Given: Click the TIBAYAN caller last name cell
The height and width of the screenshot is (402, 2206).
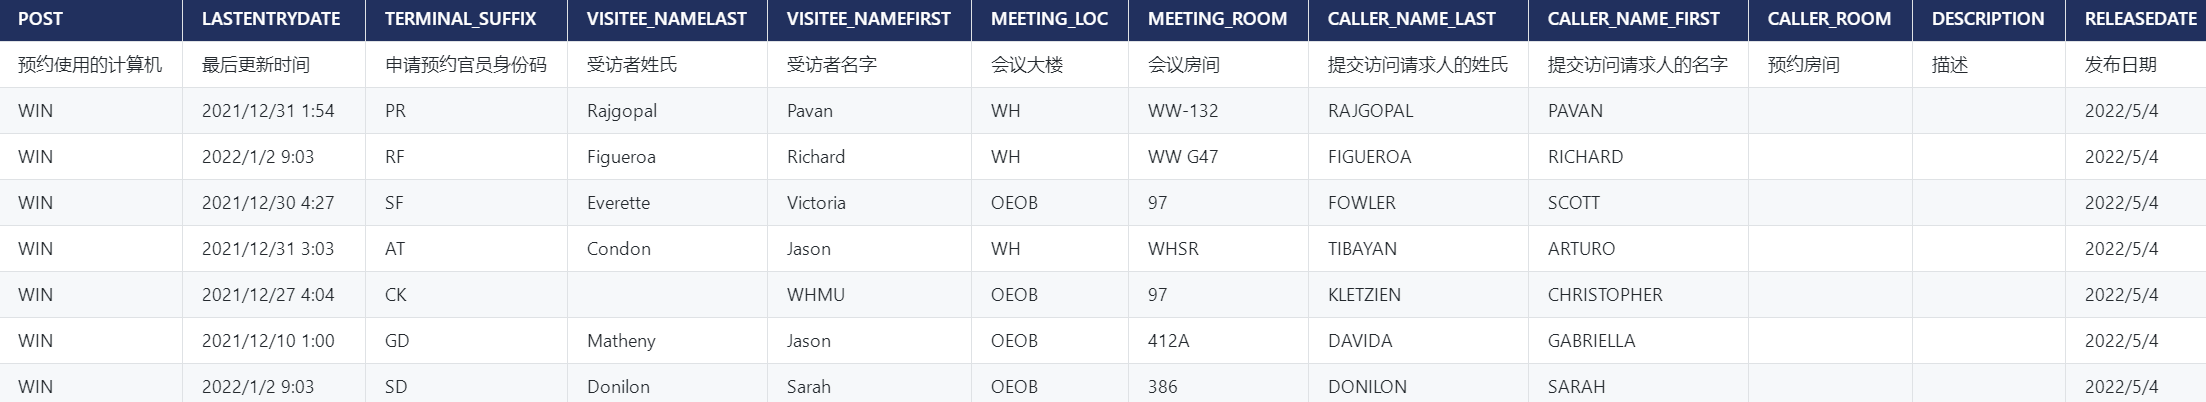Looking at the screenshot, I should point(1362,249).
